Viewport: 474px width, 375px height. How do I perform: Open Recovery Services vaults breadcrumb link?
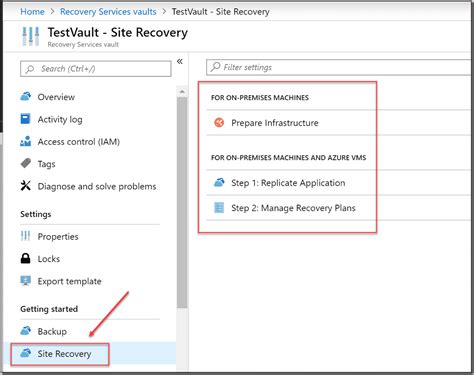point(108,12)
